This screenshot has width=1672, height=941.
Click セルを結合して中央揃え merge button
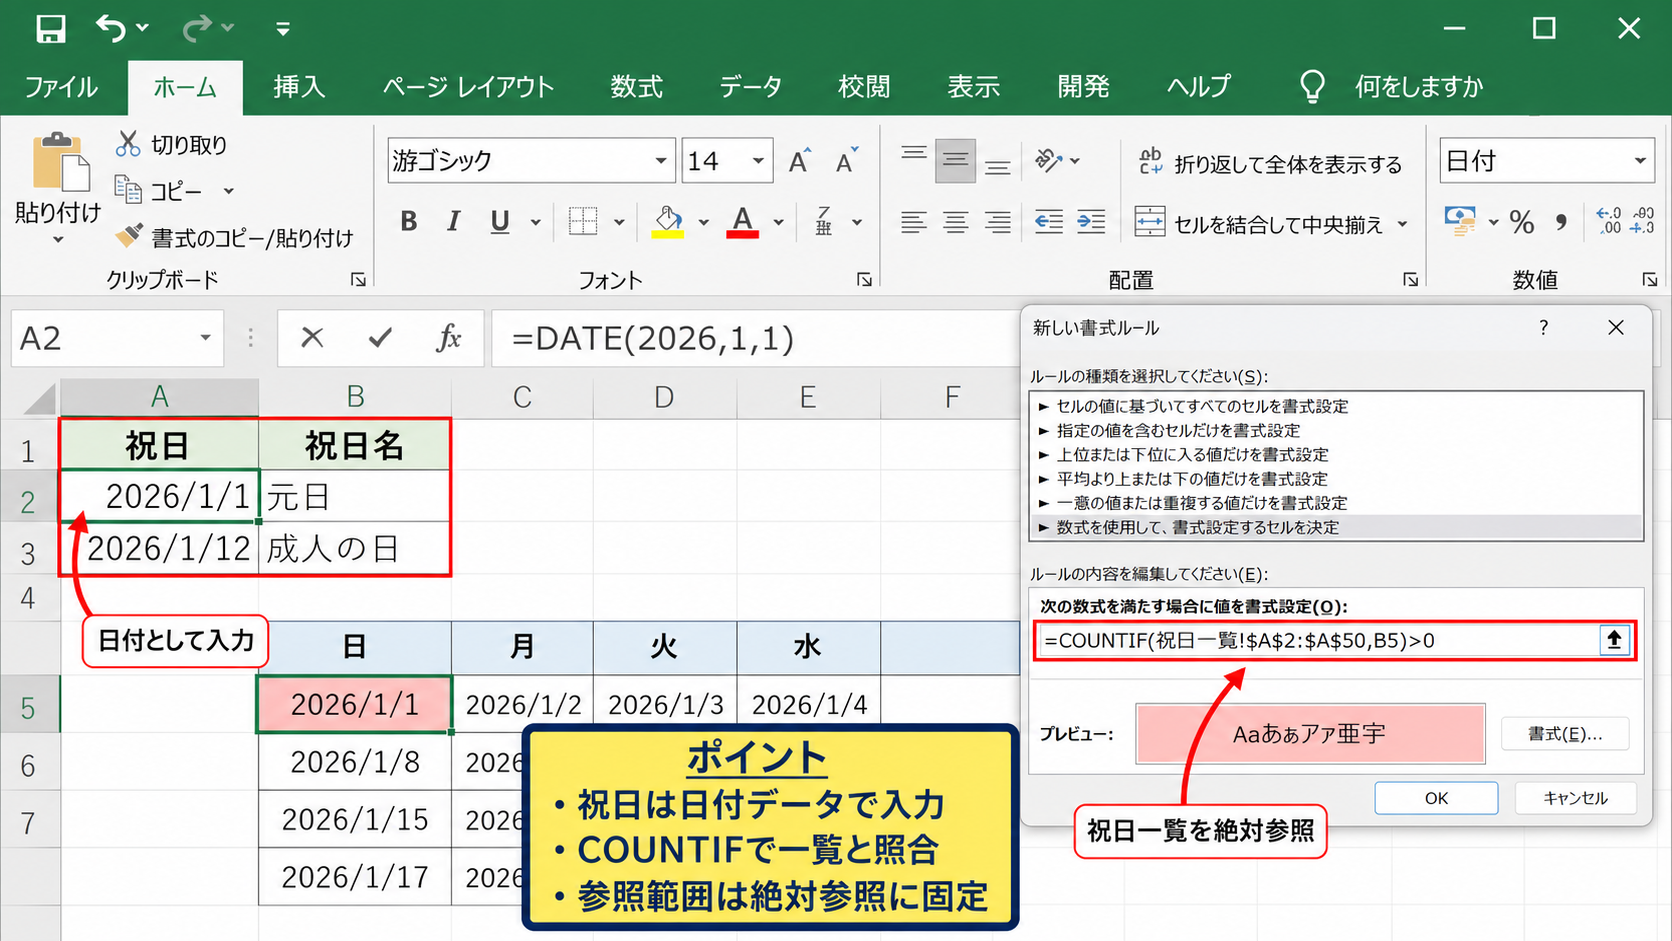coord(1259,224)
